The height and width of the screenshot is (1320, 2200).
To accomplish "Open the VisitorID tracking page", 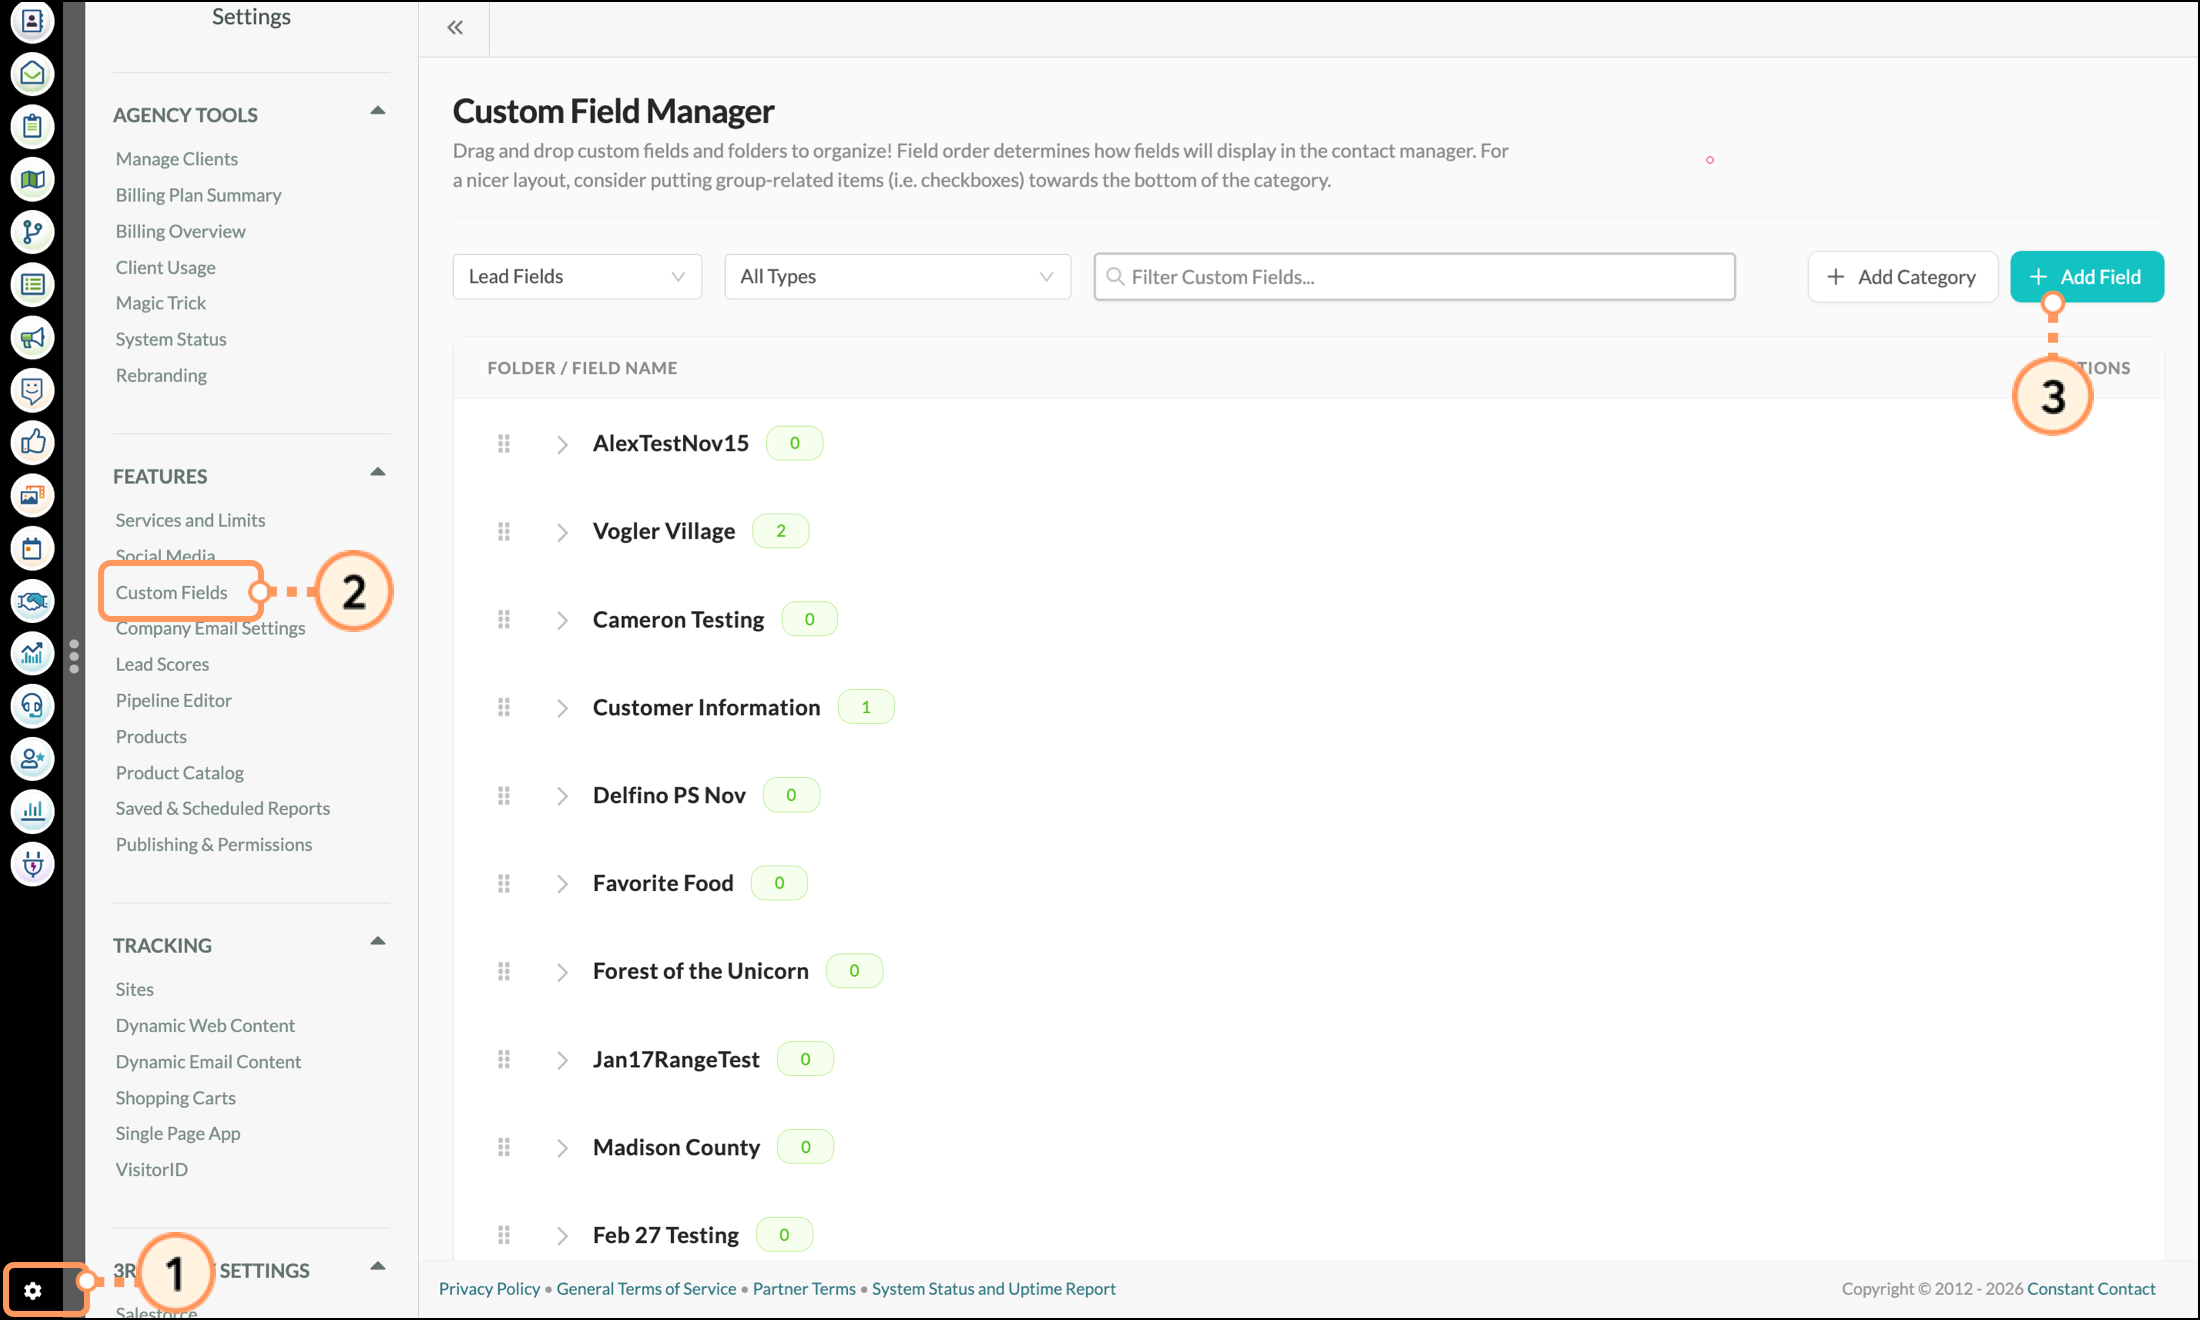I will coord(152,1169).
